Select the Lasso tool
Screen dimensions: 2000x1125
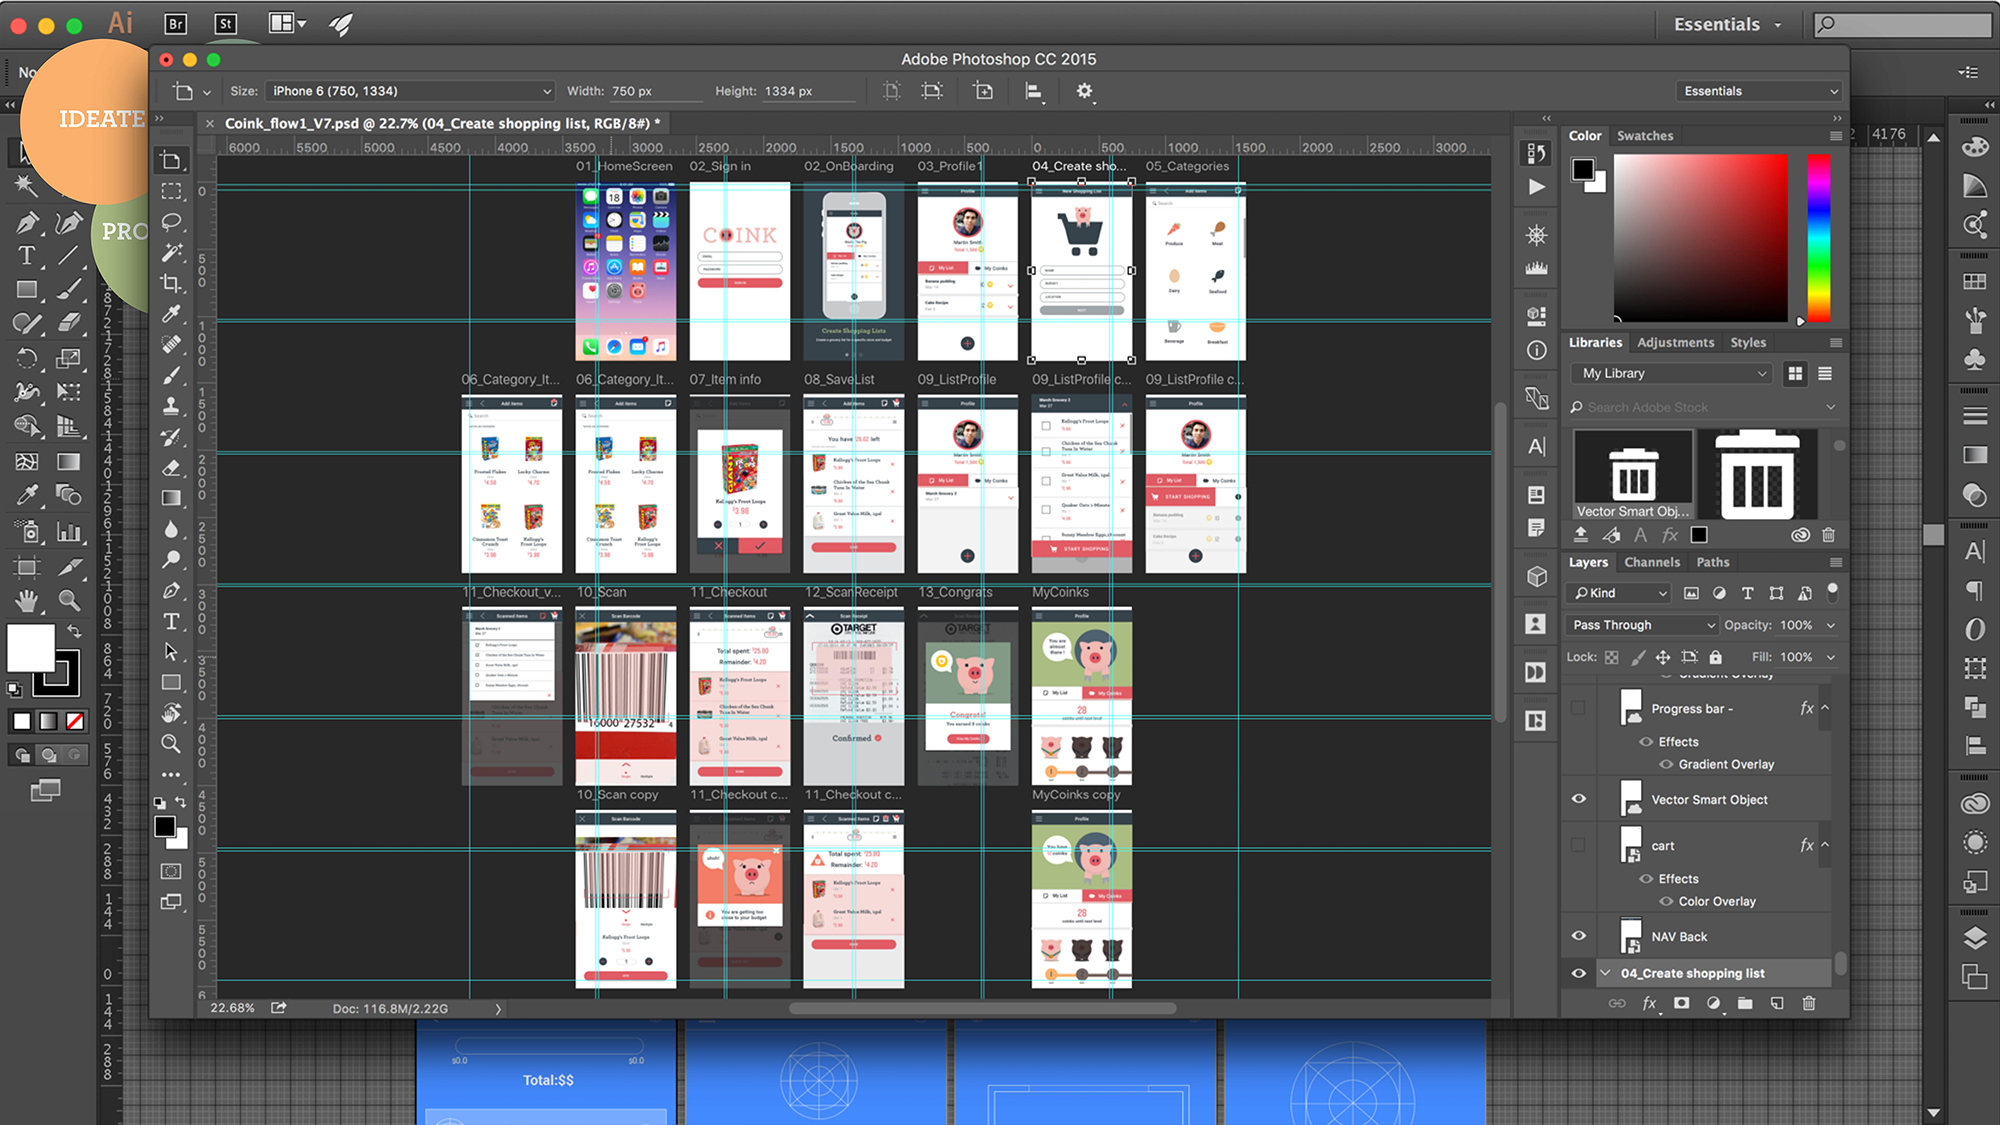[x=172, y=222]
